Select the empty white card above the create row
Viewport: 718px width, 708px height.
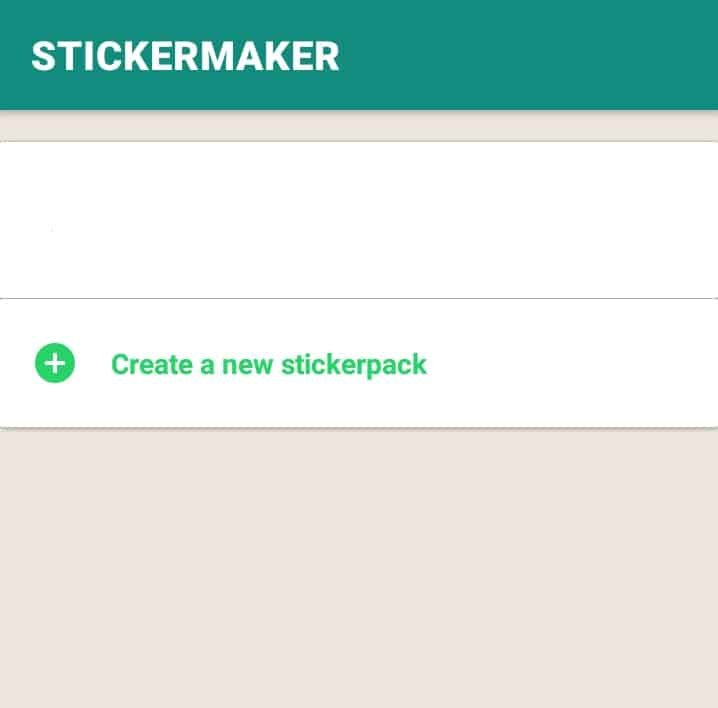[359, 220]
